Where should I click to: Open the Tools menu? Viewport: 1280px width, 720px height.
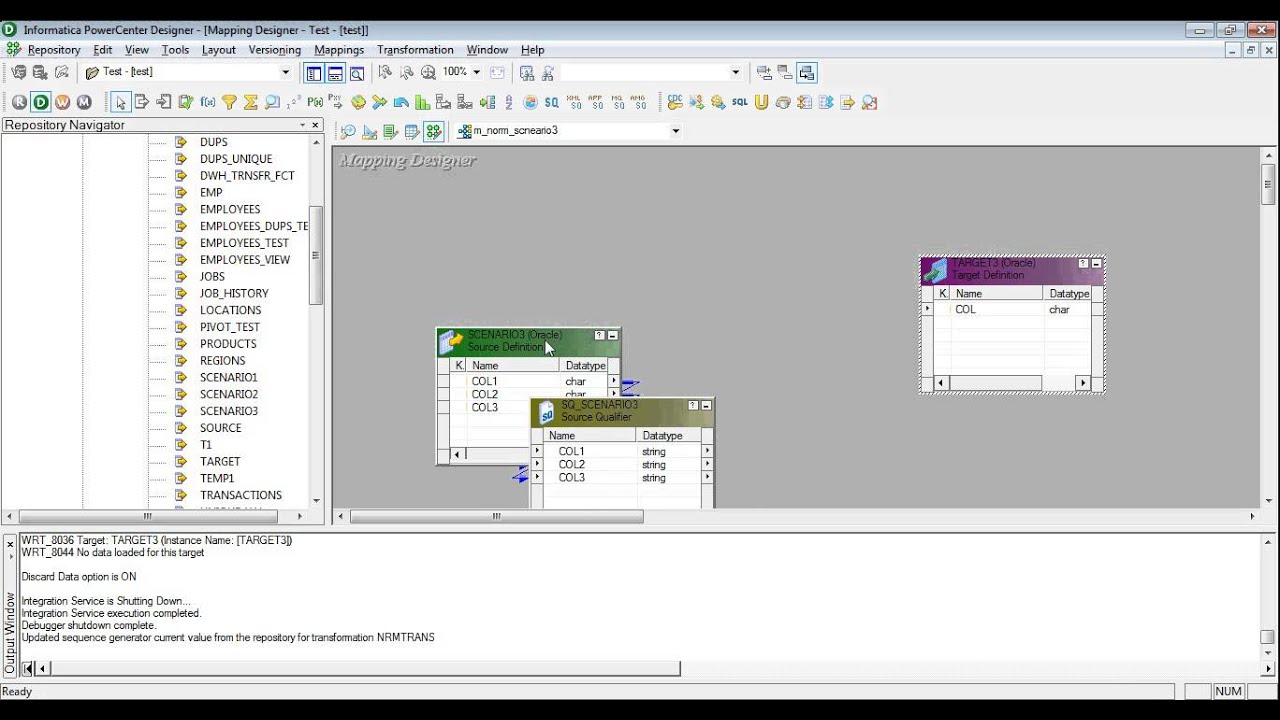pos(175,50)
